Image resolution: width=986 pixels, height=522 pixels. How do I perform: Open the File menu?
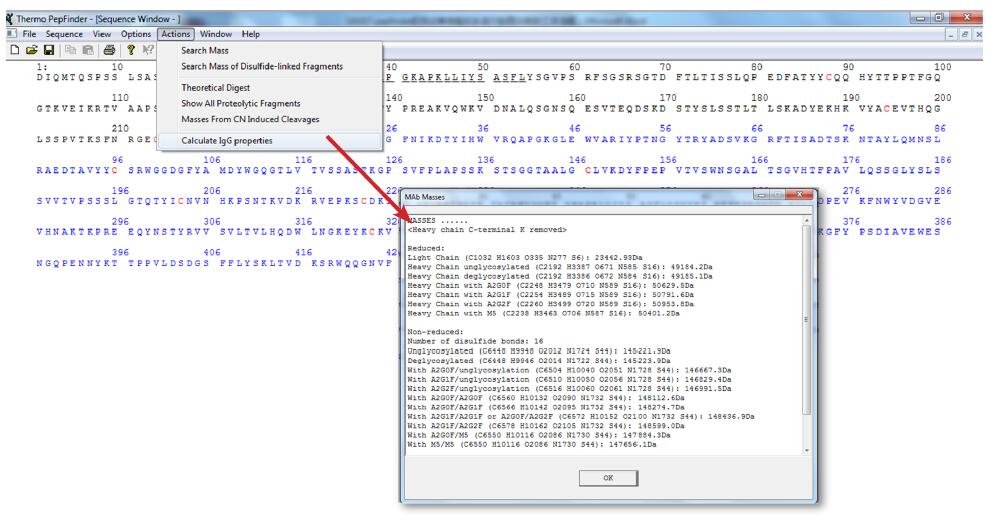click(29, 34)
